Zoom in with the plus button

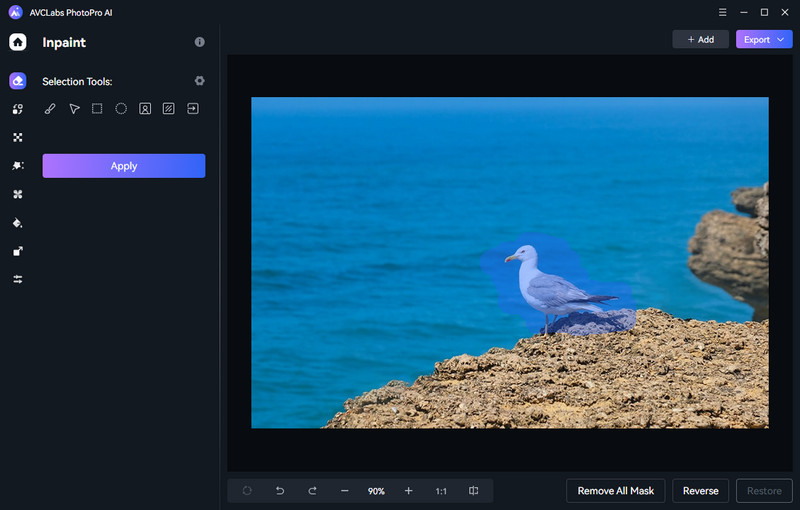pyautogui.click(x=409, y=491)
